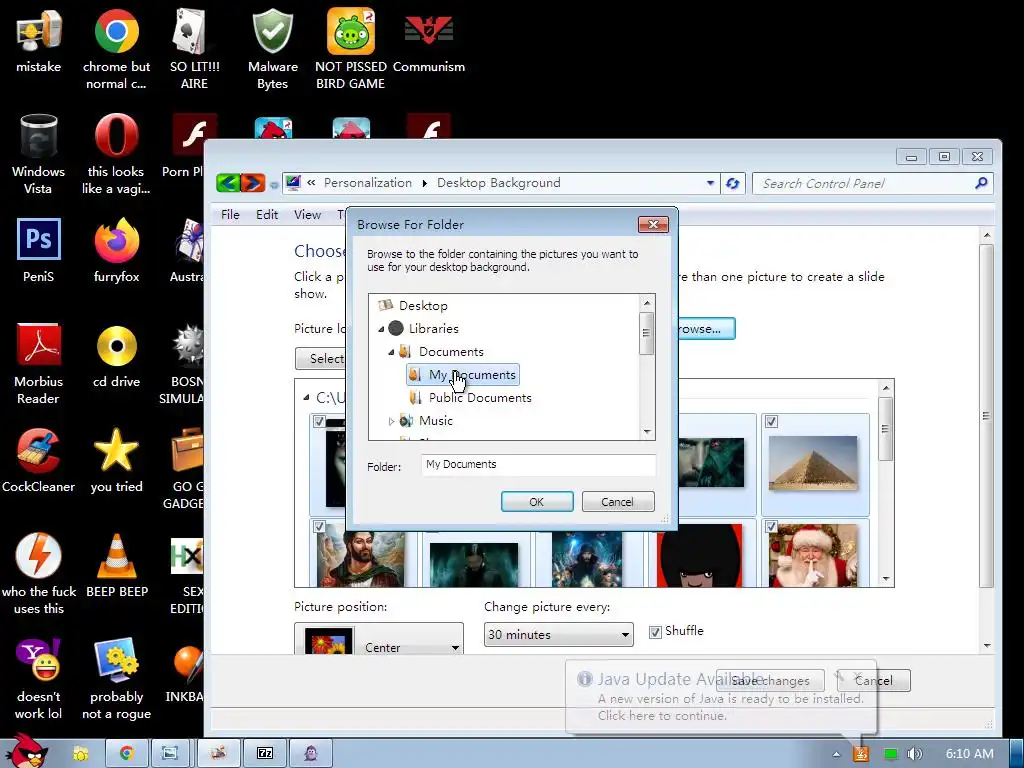Open the blue Photoshop Ps desktop icon
Image resolution: width=1024 pixels, height=768 pixels.
(x=39, y=250)
